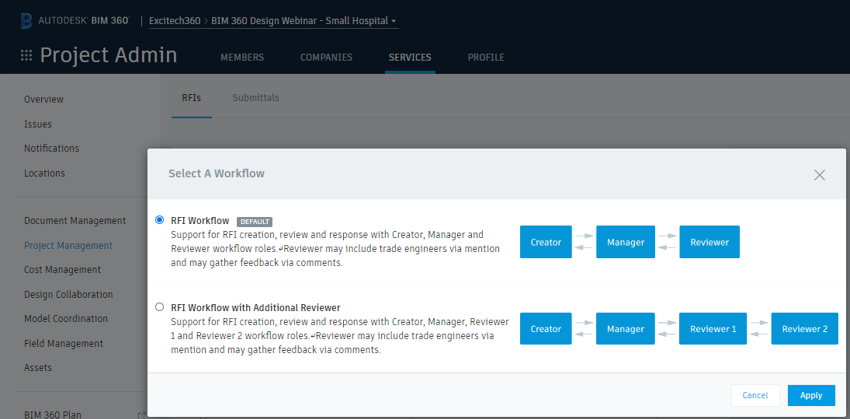The height and width of the screenshot is (419, 850).
Task: Open Issues in the sidebar
Action: point(38,124)
